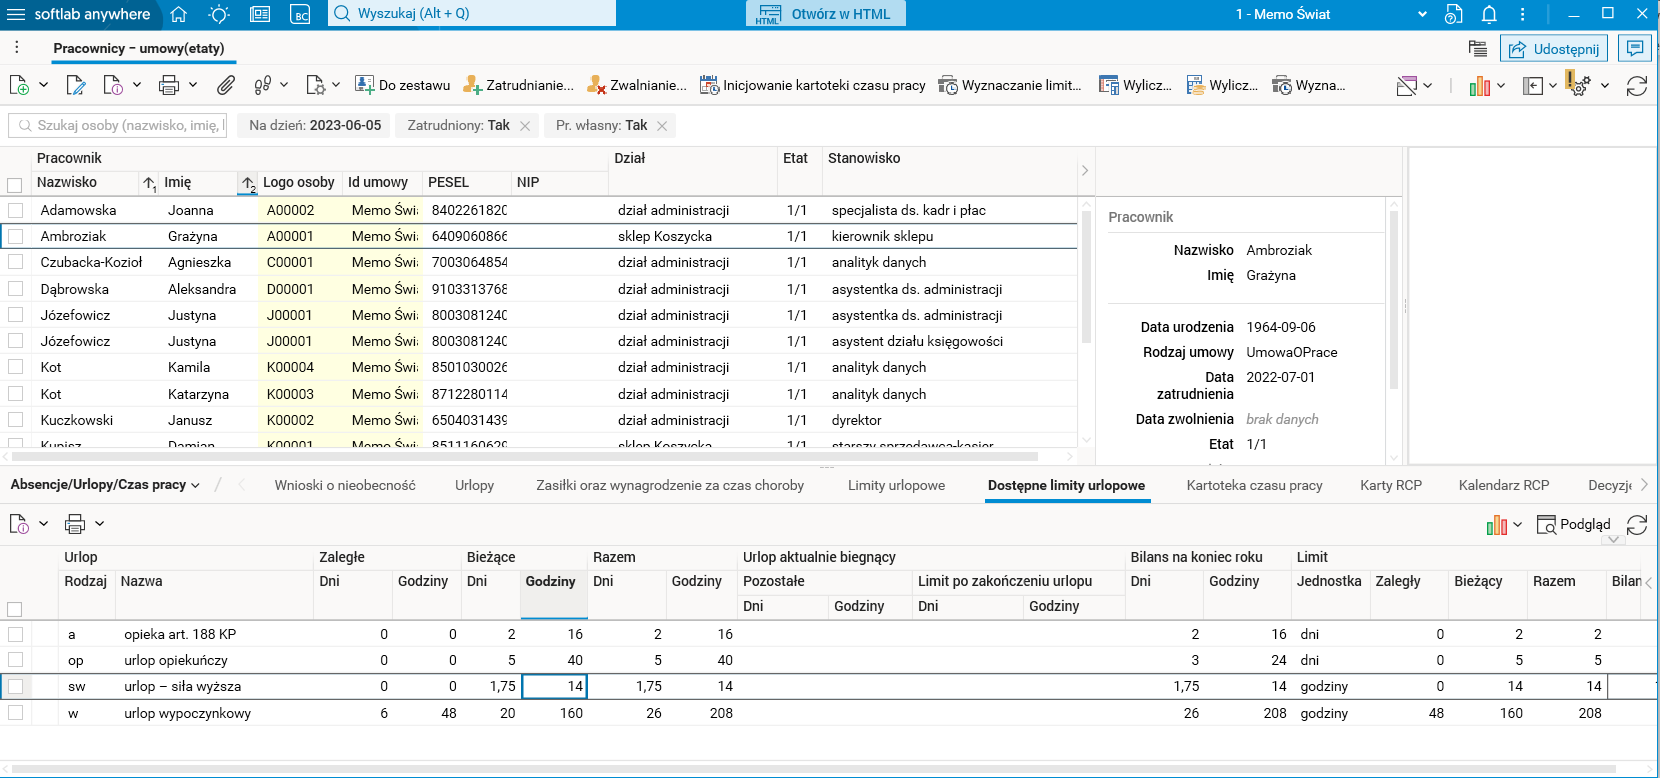This screenshot has width=1660, height=778.
Task: Refresh the available leave limits list
Action: pos(1637,525)
